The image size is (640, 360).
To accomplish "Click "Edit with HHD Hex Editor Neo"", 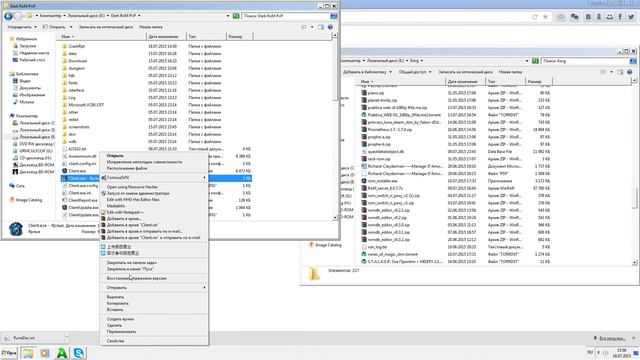I will click(133, 200).
